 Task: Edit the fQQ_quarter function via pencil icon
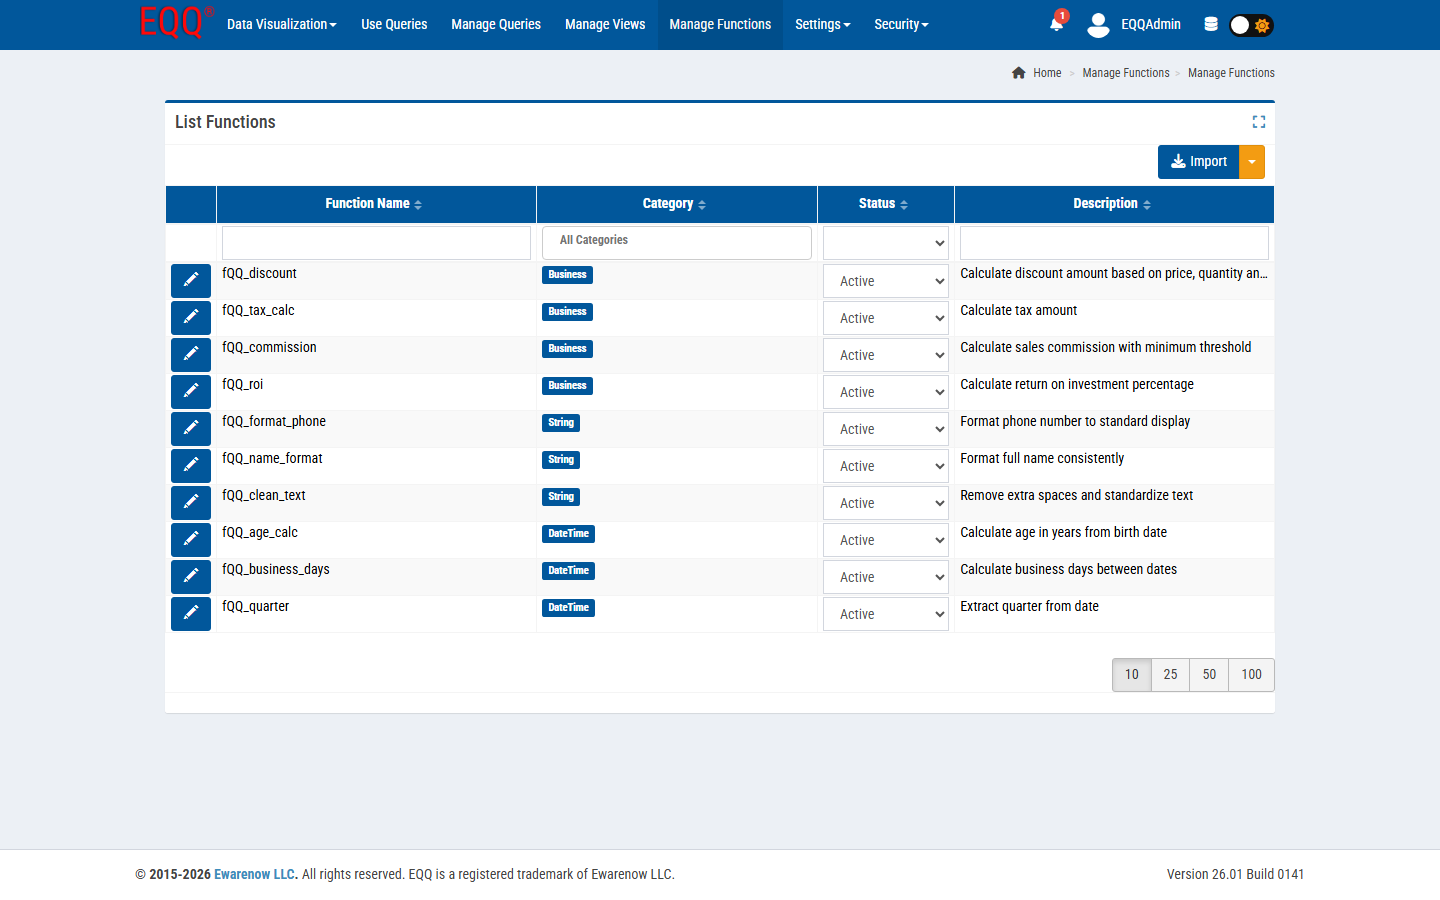[190, 613]
